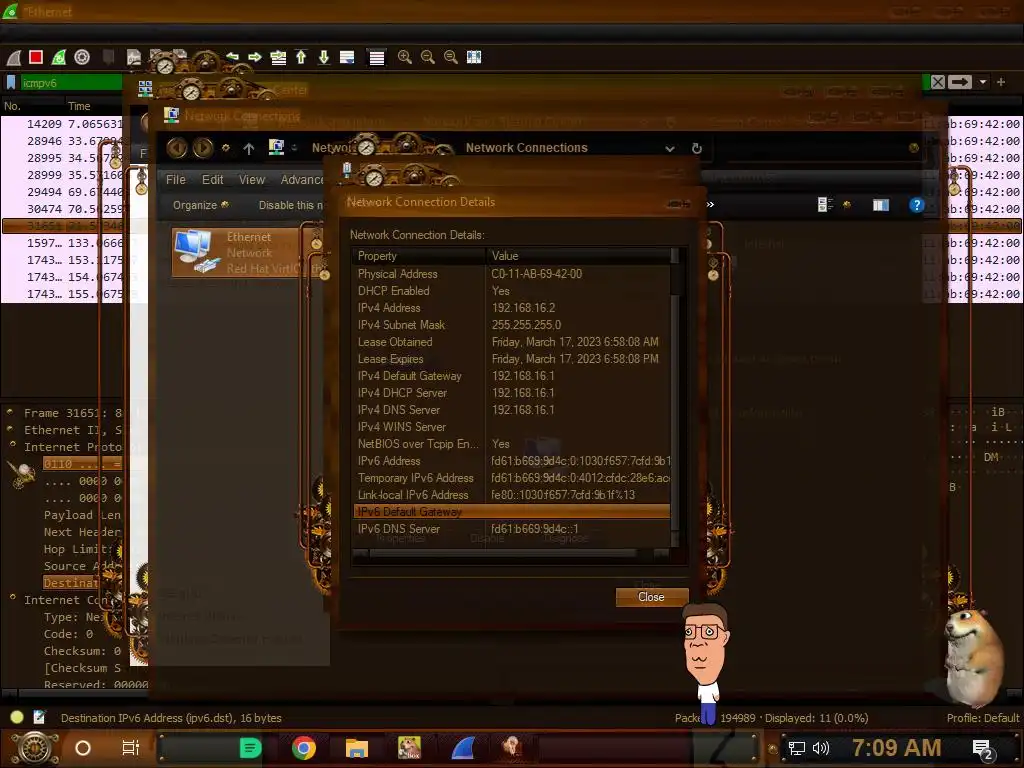1024x768 pixels.
Task: Open the Advanced menu
Action: (x=302, y=180)
